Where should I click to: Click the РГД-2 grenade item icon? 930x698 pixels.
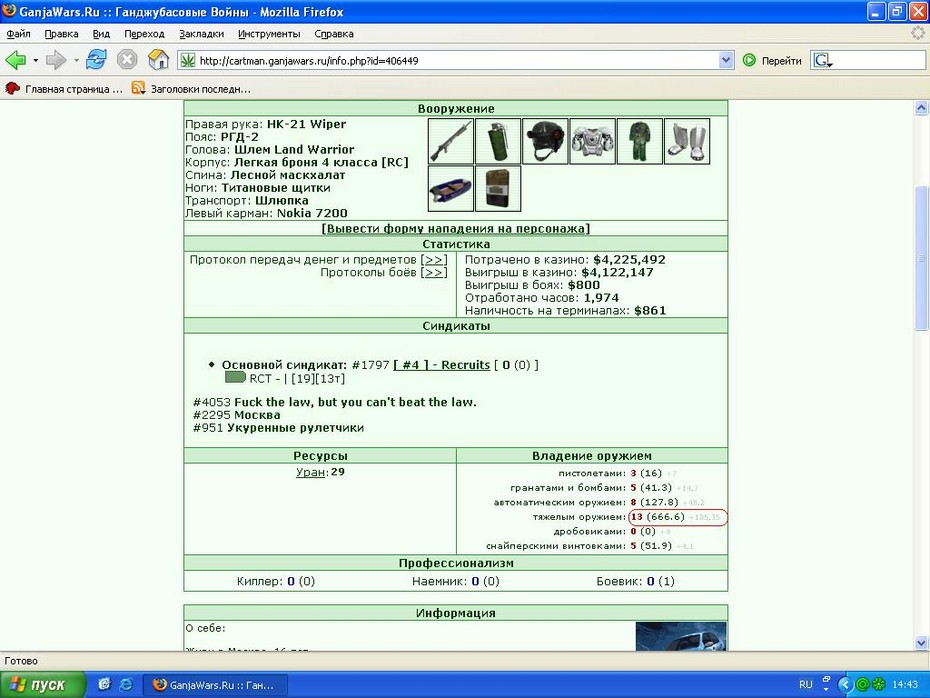pos(498,141)
